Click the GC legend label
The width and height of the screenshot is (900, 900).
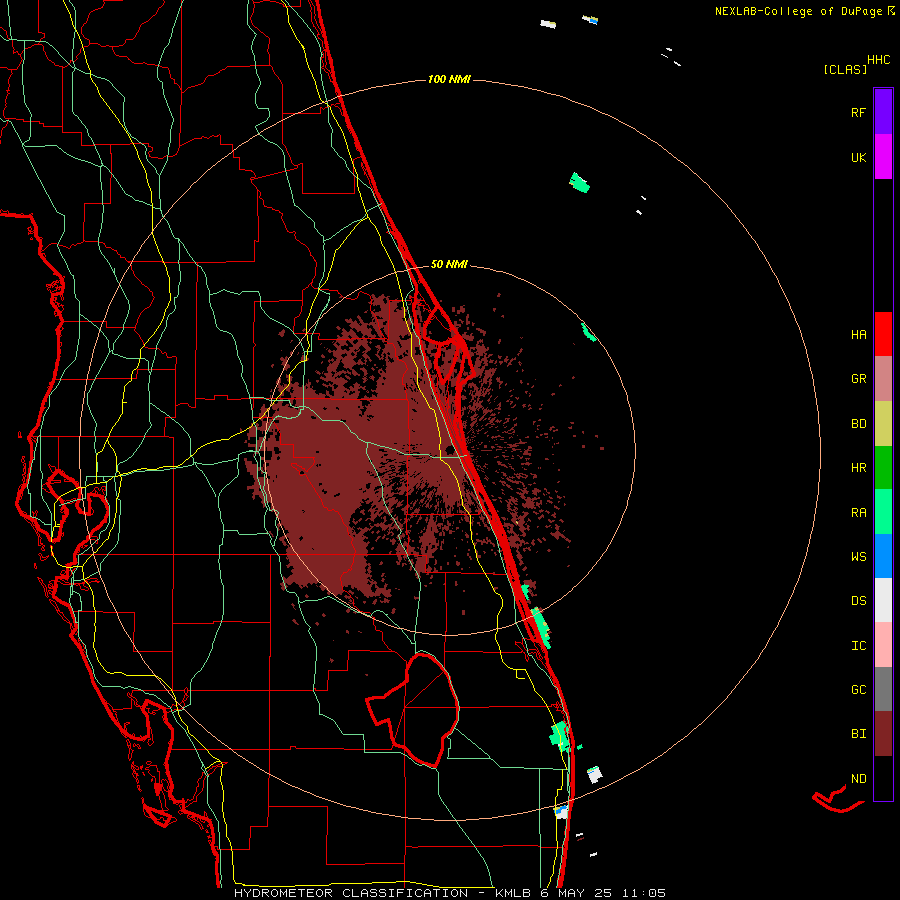pyautogui.click(x=858, y=690)
